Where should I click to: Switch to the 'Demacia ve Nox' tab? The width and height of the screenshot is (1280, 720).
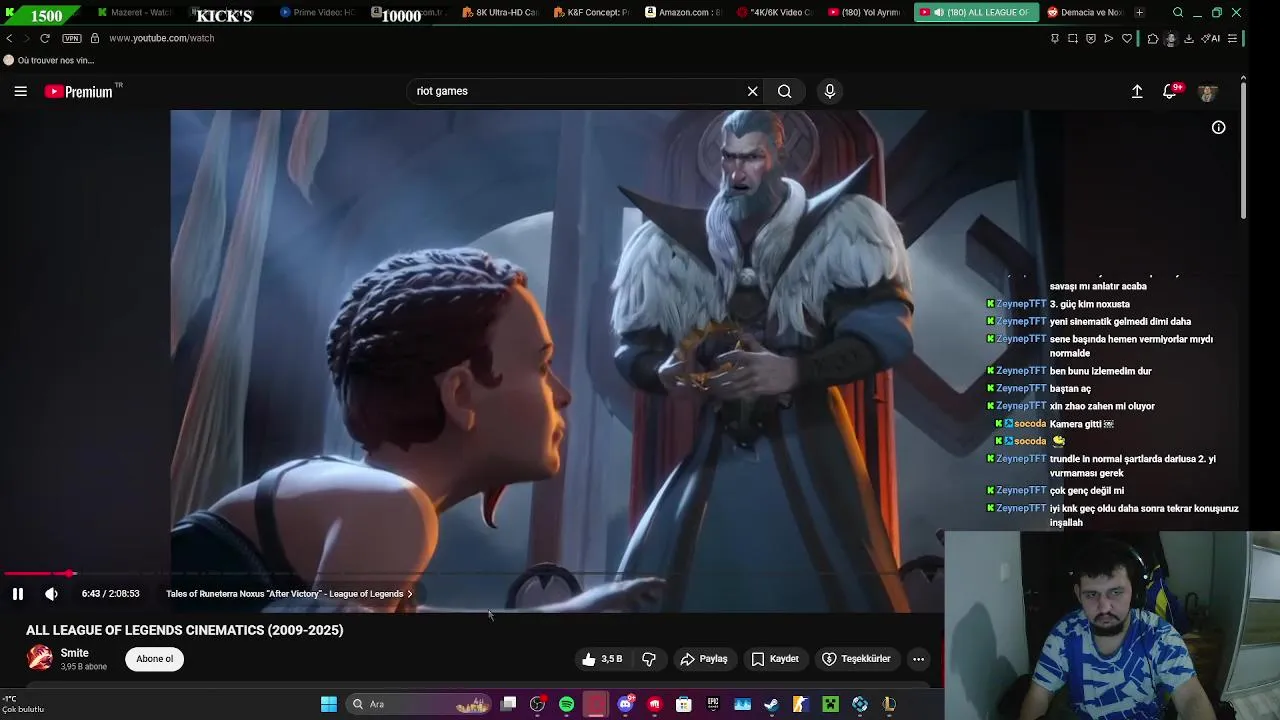click(x=1085, y=13)
